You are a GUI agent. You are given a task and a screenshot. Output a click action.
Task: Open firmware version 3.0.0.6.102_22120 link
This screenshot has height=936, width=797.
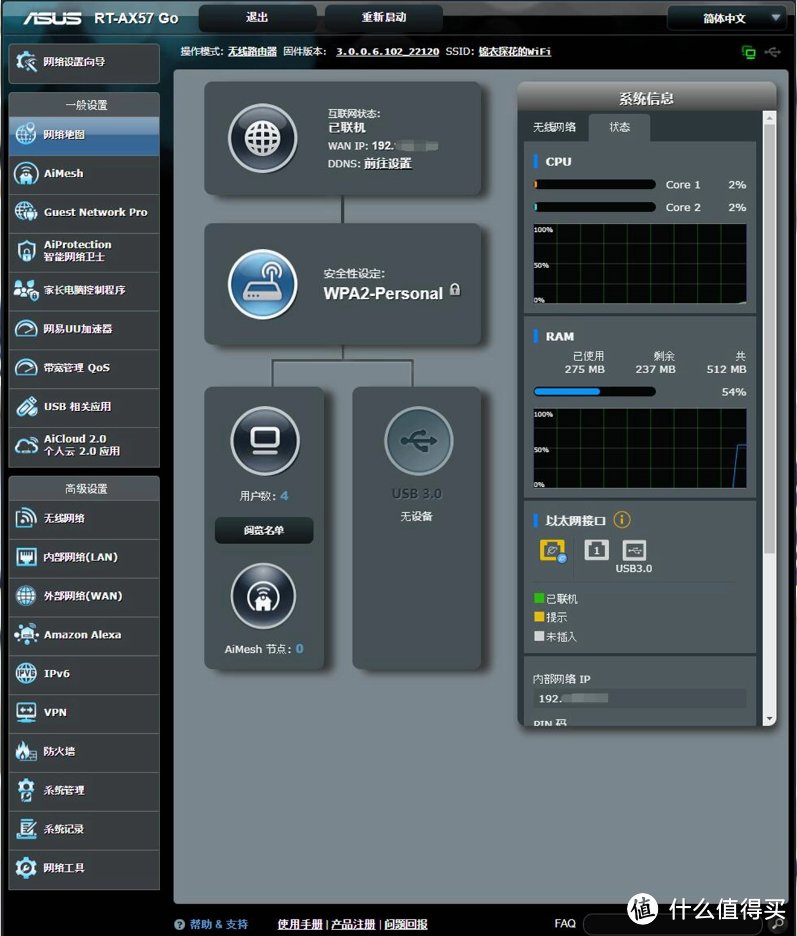click(387, 51)
